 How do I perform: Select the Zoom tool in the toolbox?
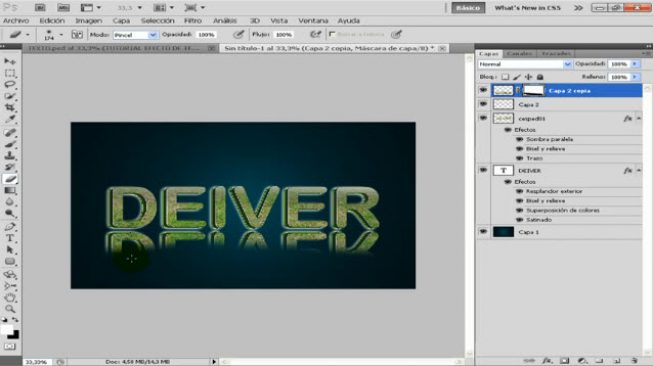(10, 309)
